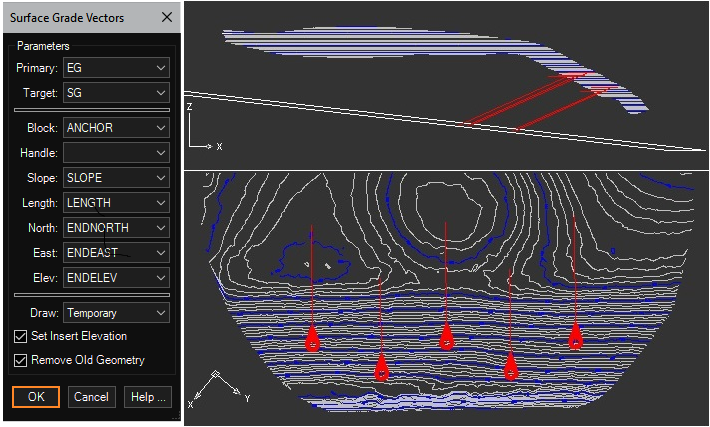
Task: Toggle the Set Insert Elevation checkbox
Action: point(20,336)
